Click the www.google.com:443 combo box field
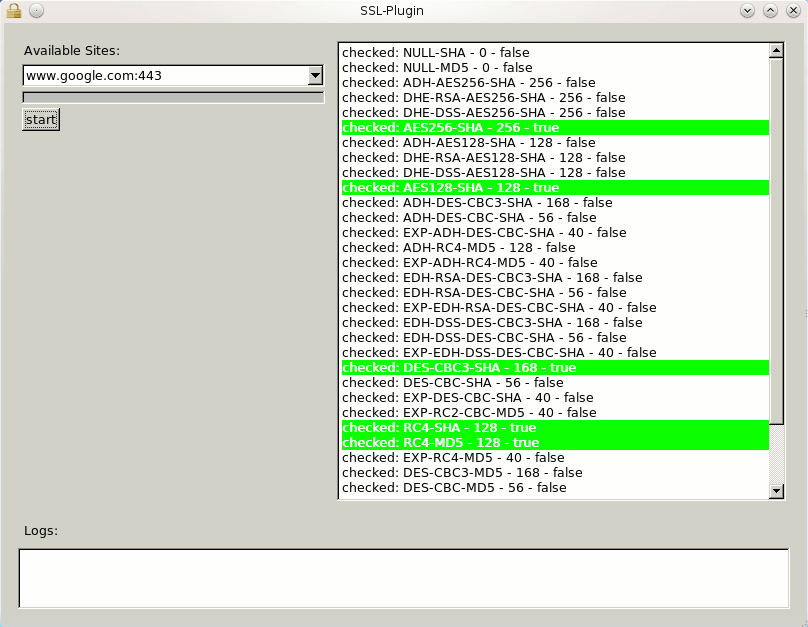The height and width of the screenshot is (627, 808). pyautogui.click(x=165, y=76)
